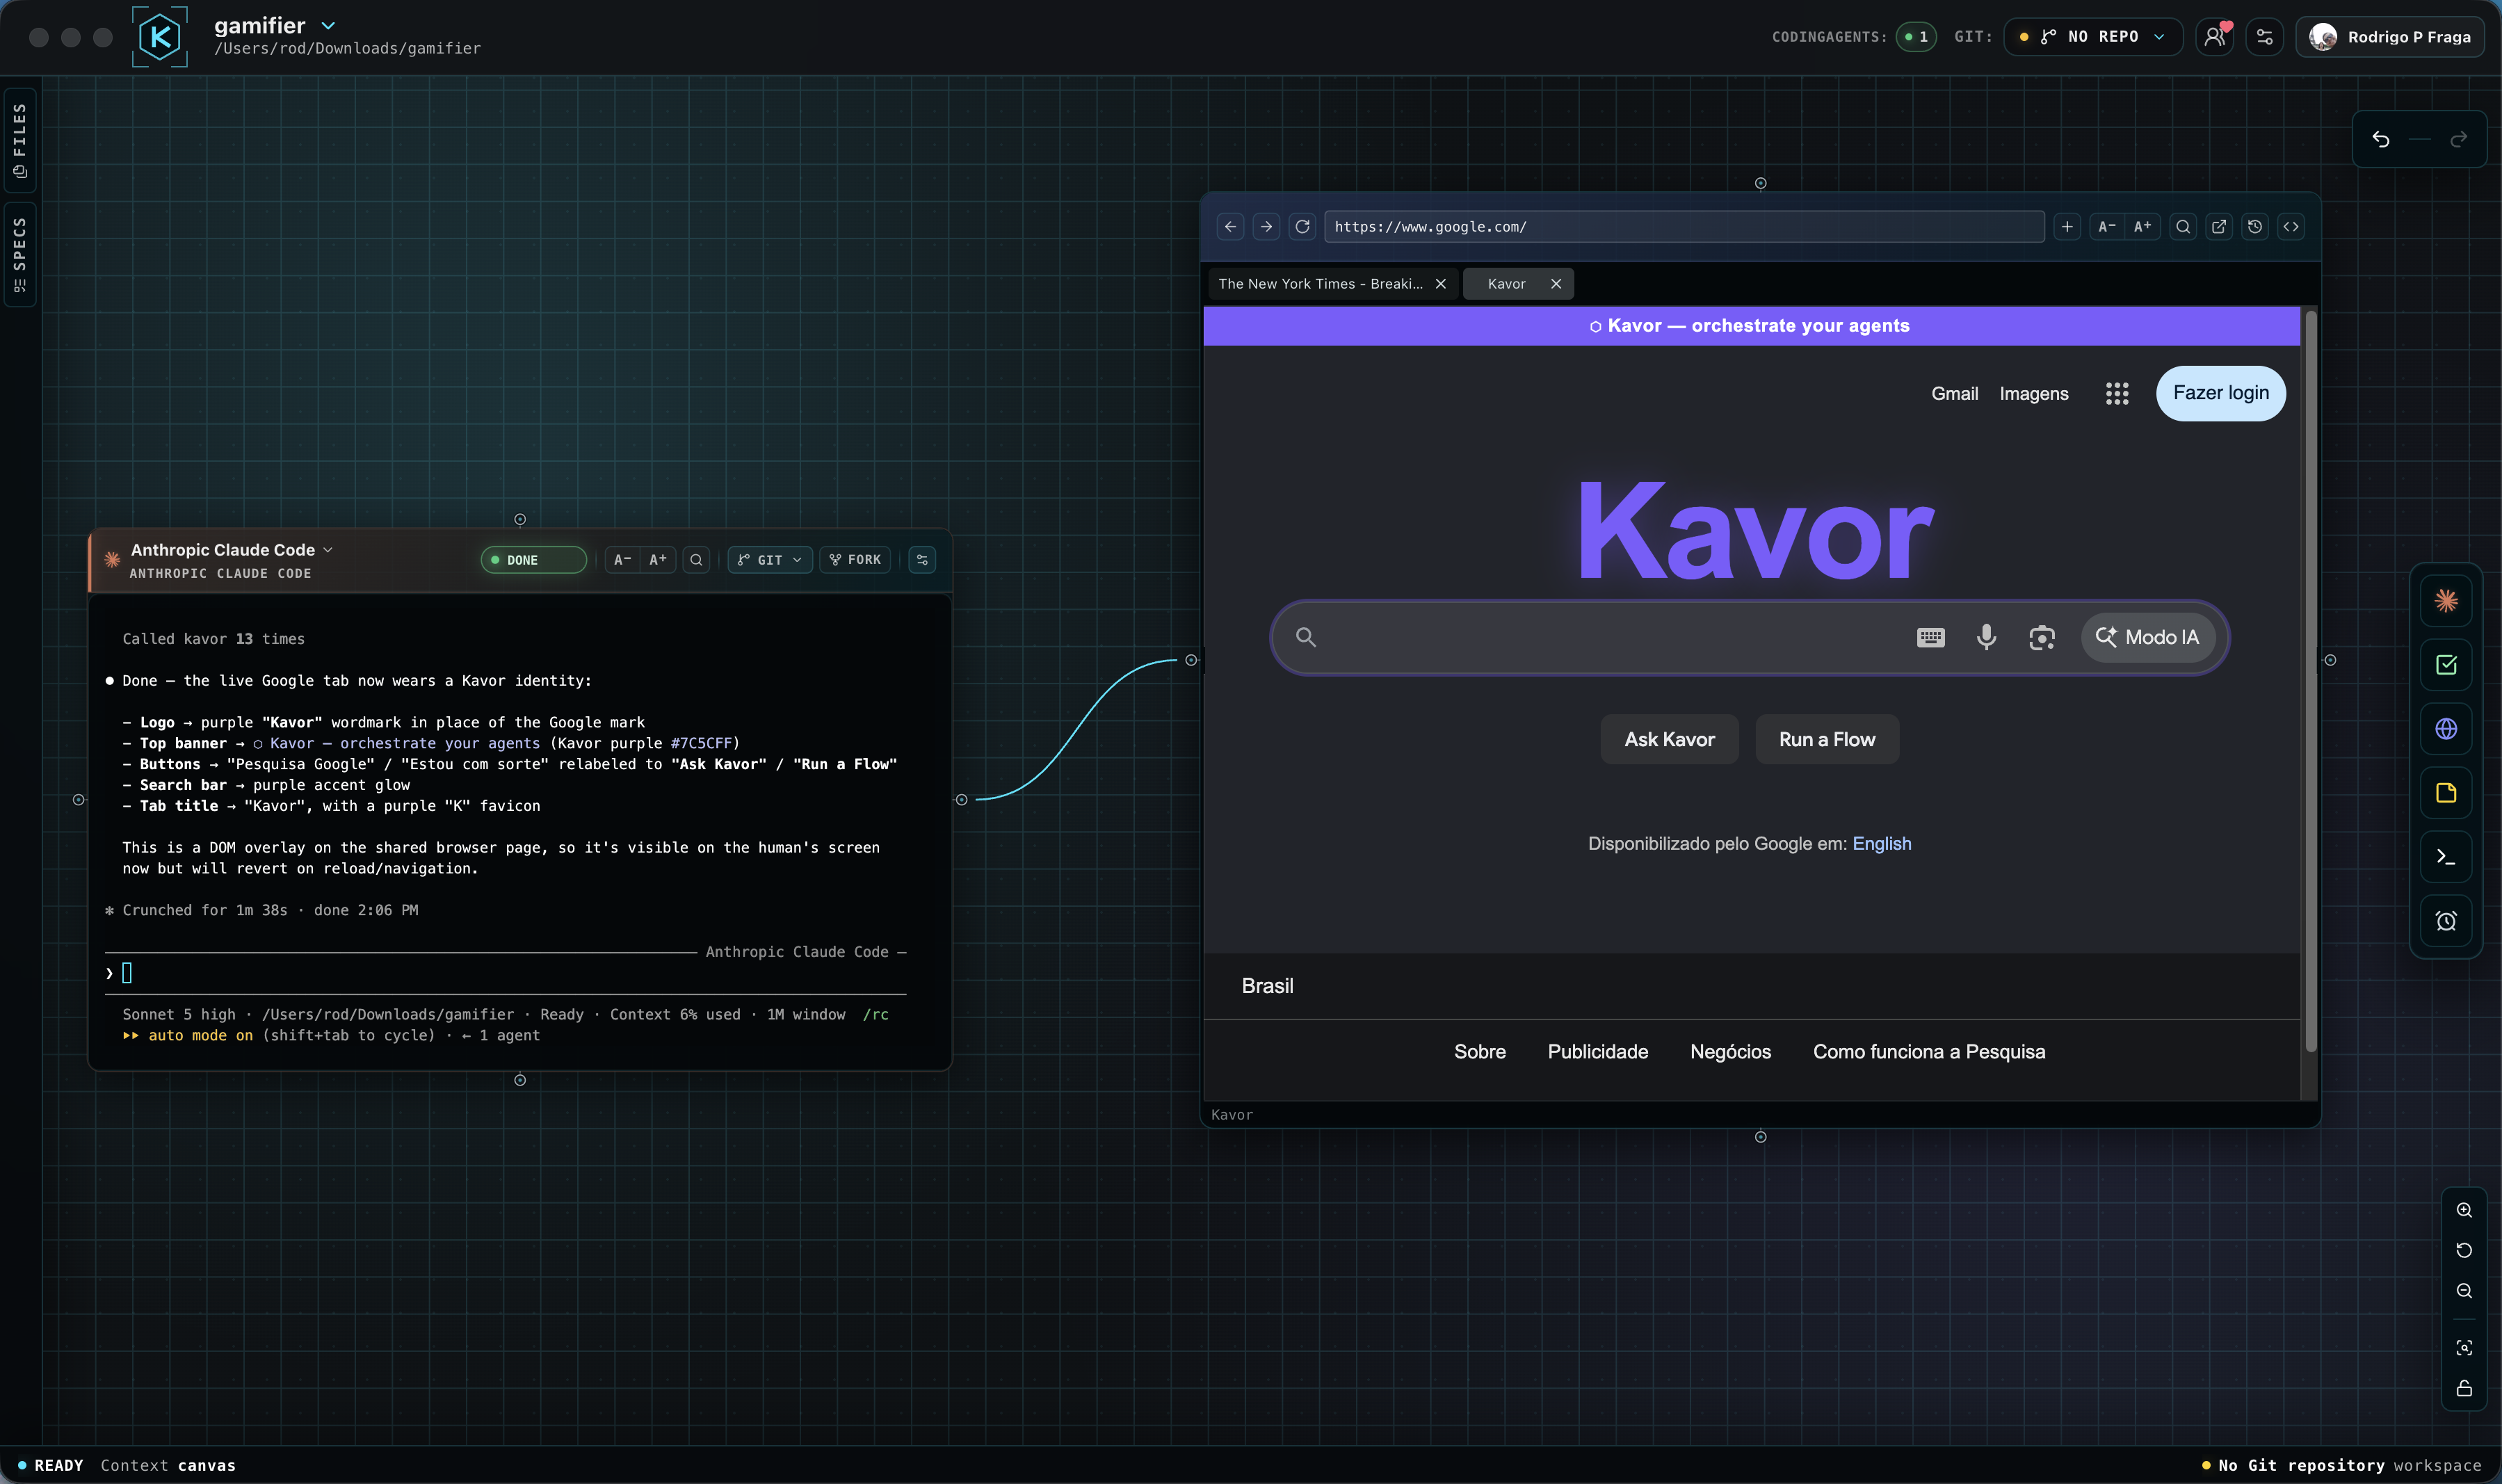Click the coding agents count badge
Image resolution: width=2502 pixels, height=1484 pixels.
point(1916,37)
